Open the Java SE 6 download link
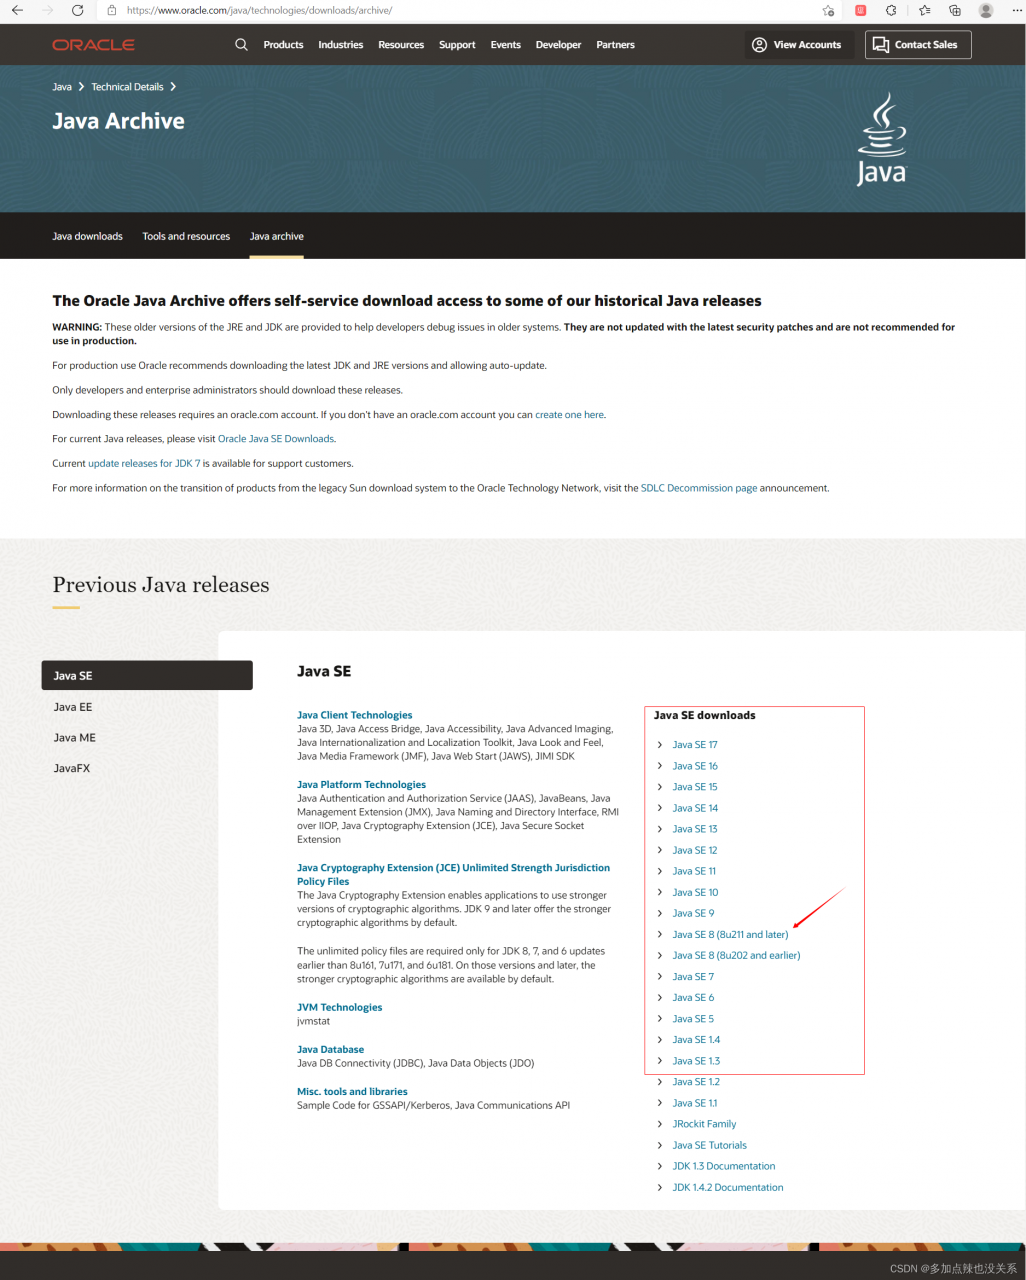Screen dimensions: 1026x1280 coord(693,998)
